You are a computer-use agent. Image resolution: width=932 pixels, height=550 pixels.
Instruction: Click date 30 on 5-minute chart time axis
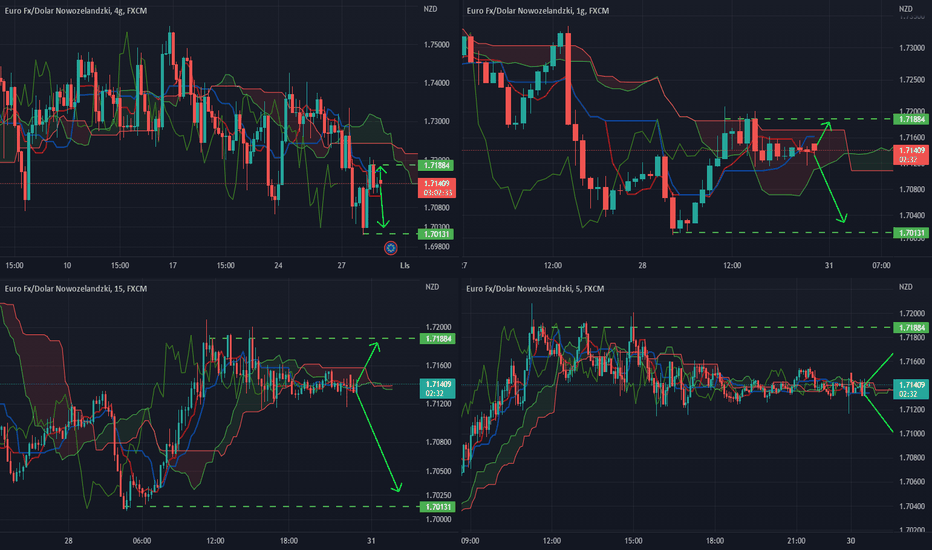(x=851, y=540)
